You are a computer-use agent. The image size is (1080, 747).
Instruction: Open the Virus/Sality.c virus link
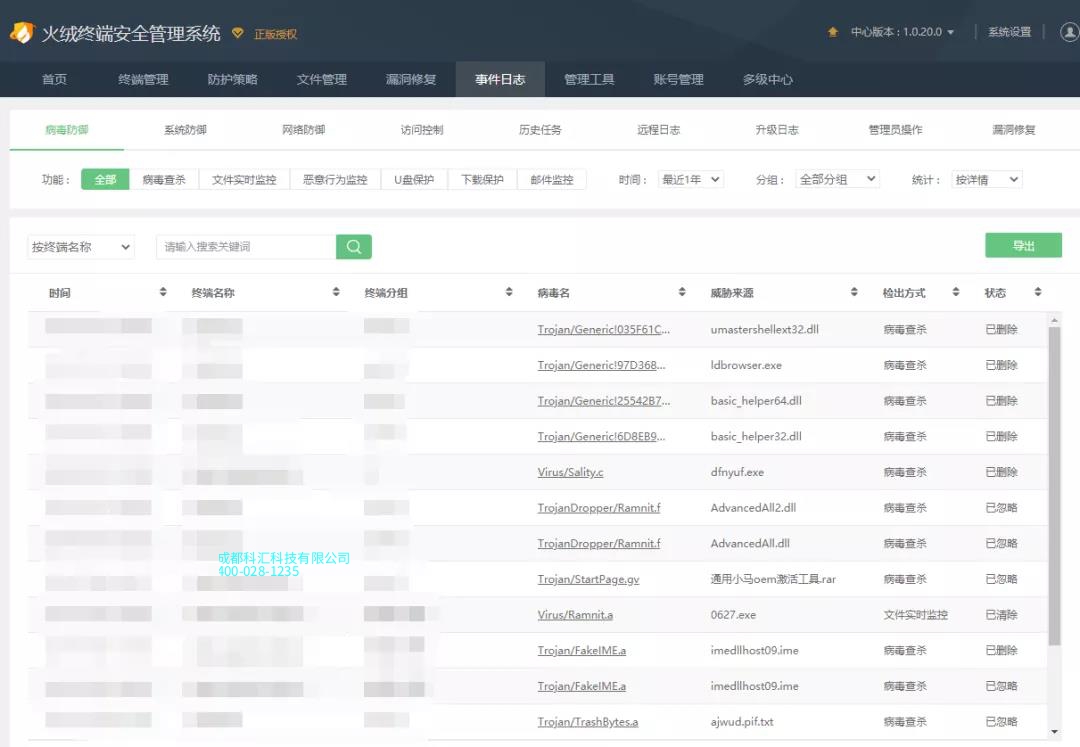click(x=570, y=472)
